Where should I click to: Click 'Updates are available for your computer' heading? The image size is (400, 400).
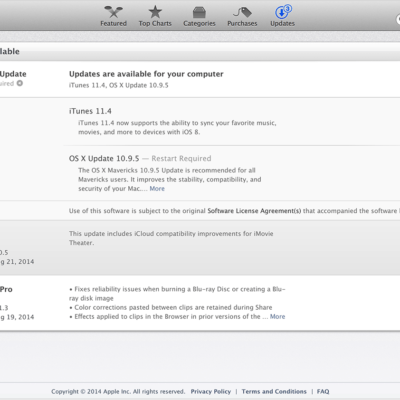tap(146, 74)
